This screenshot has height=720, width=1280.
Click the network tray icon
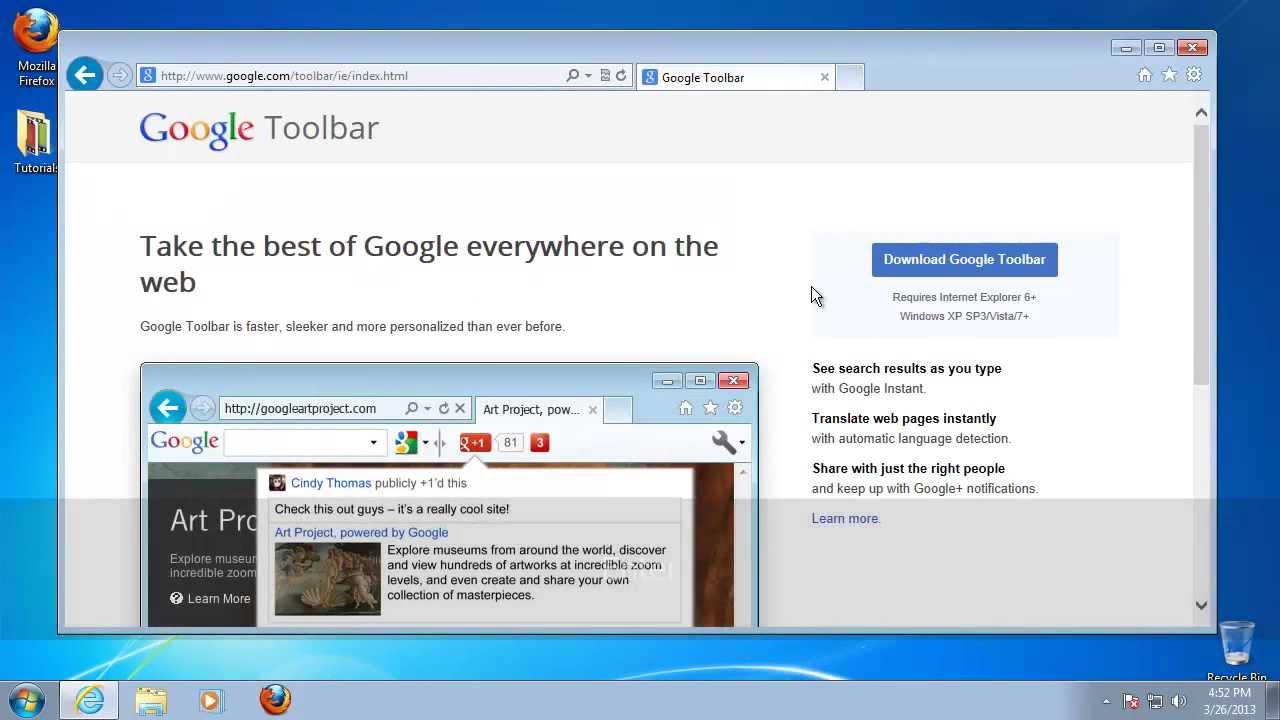pyautogui.click(x=1155, y=701)
